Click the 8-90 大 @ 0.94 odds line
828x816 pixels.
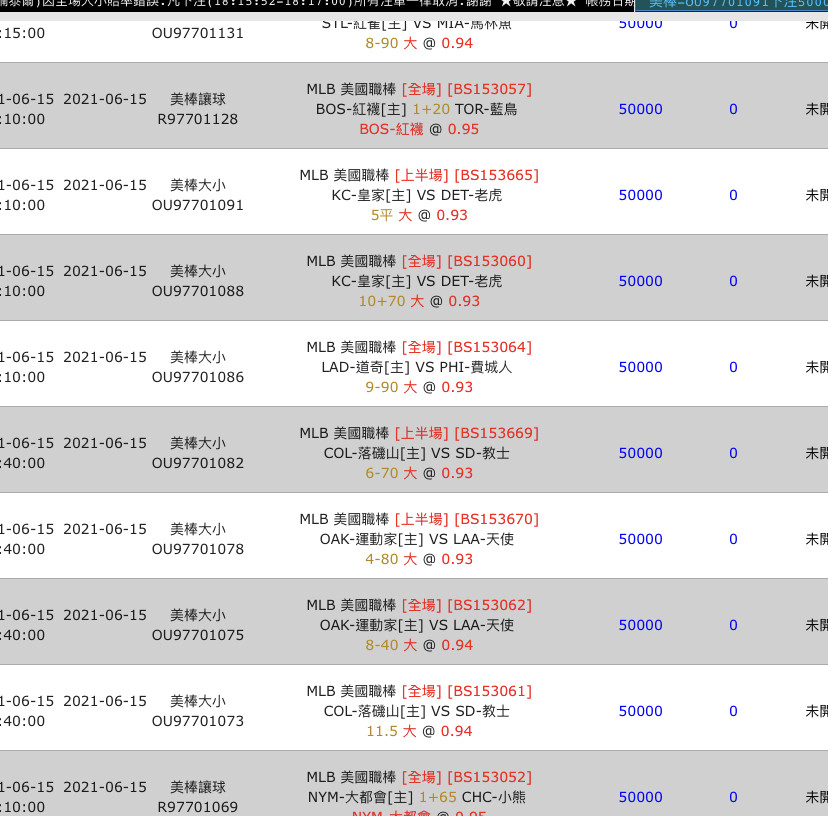419,44
